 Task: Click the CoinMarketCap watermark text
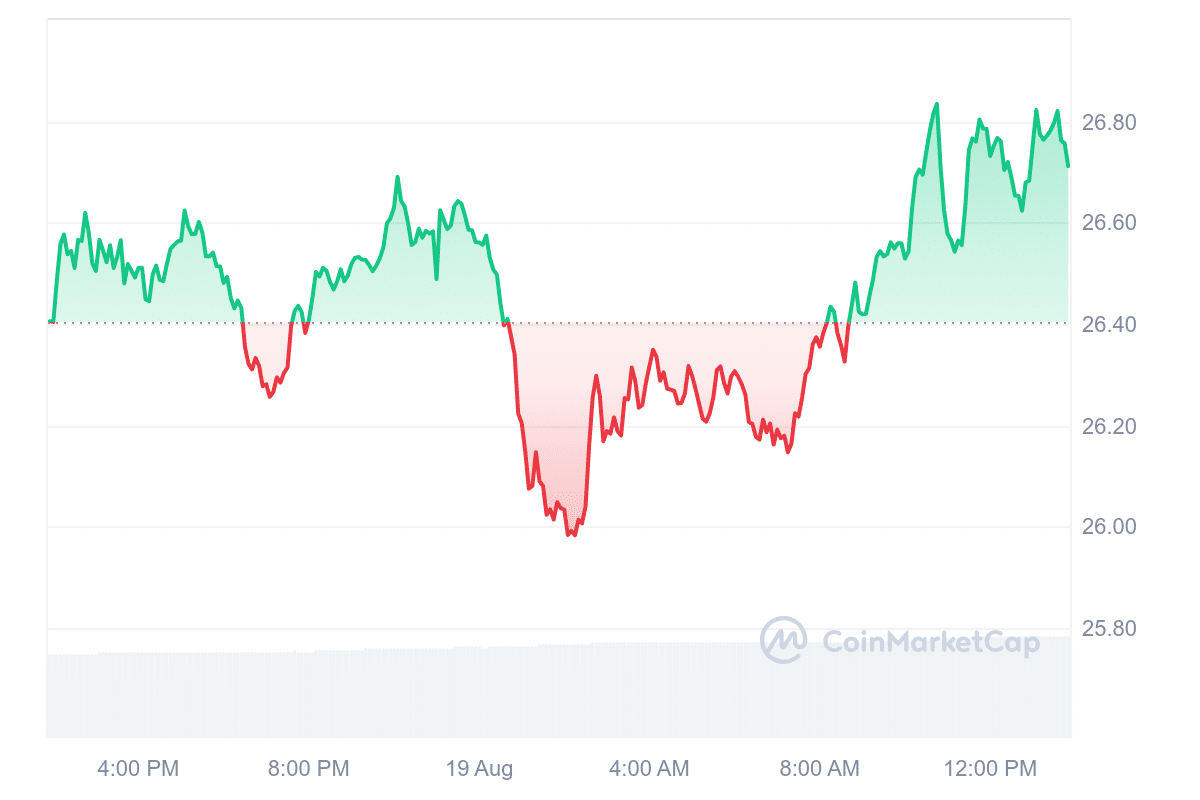930,641
